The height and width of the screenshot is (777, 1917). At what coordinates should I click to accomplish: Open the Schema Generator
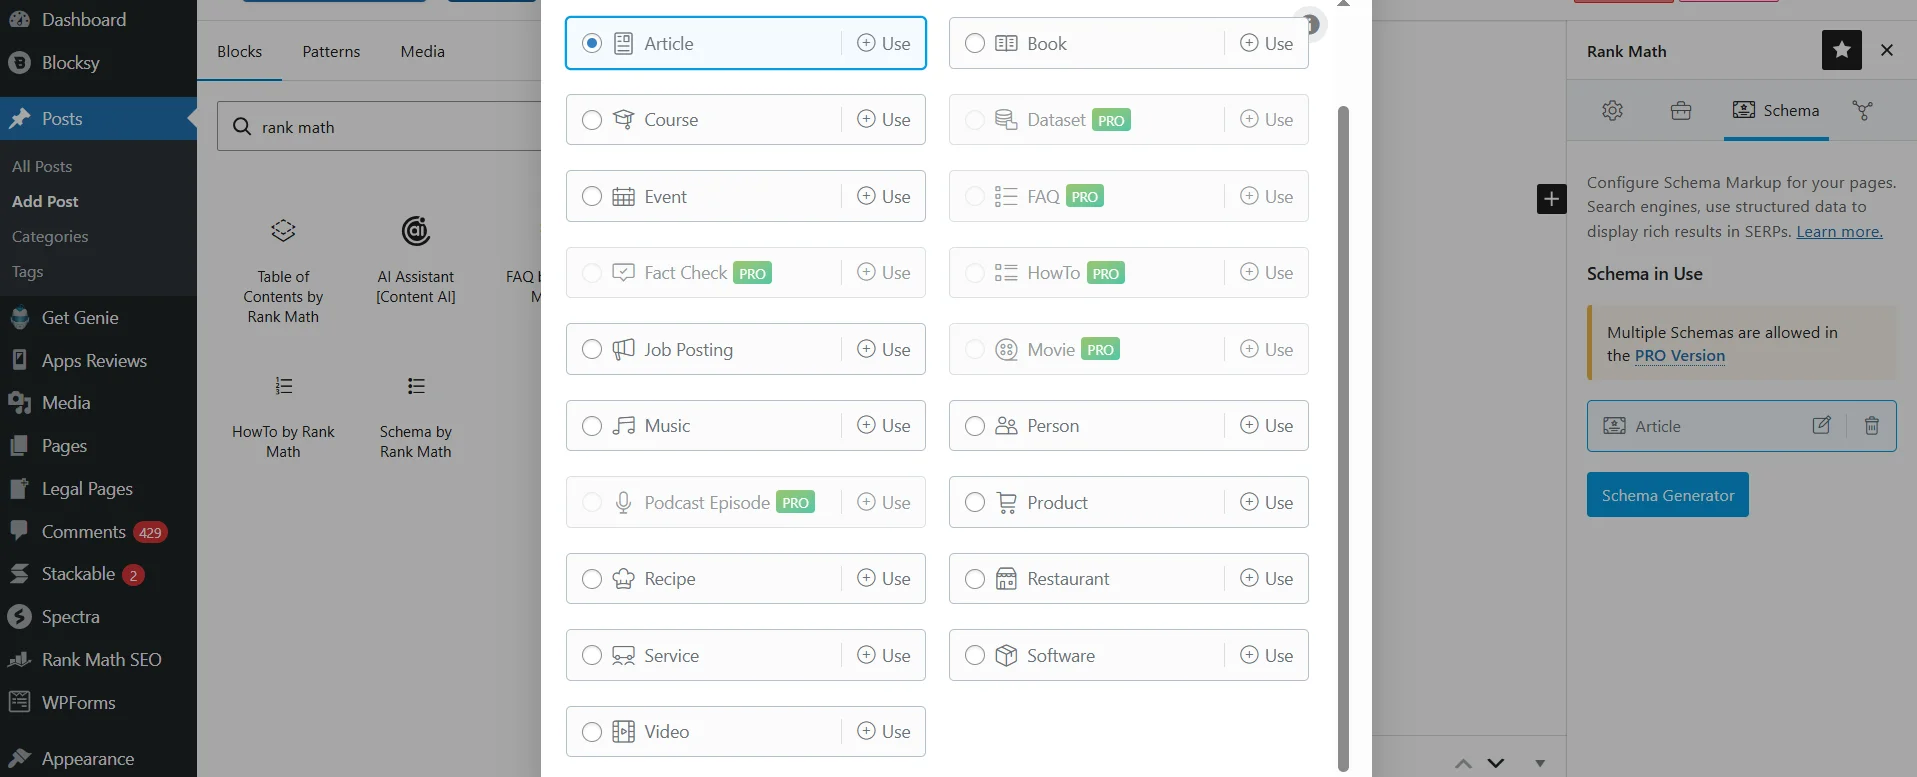(1668, 495)
